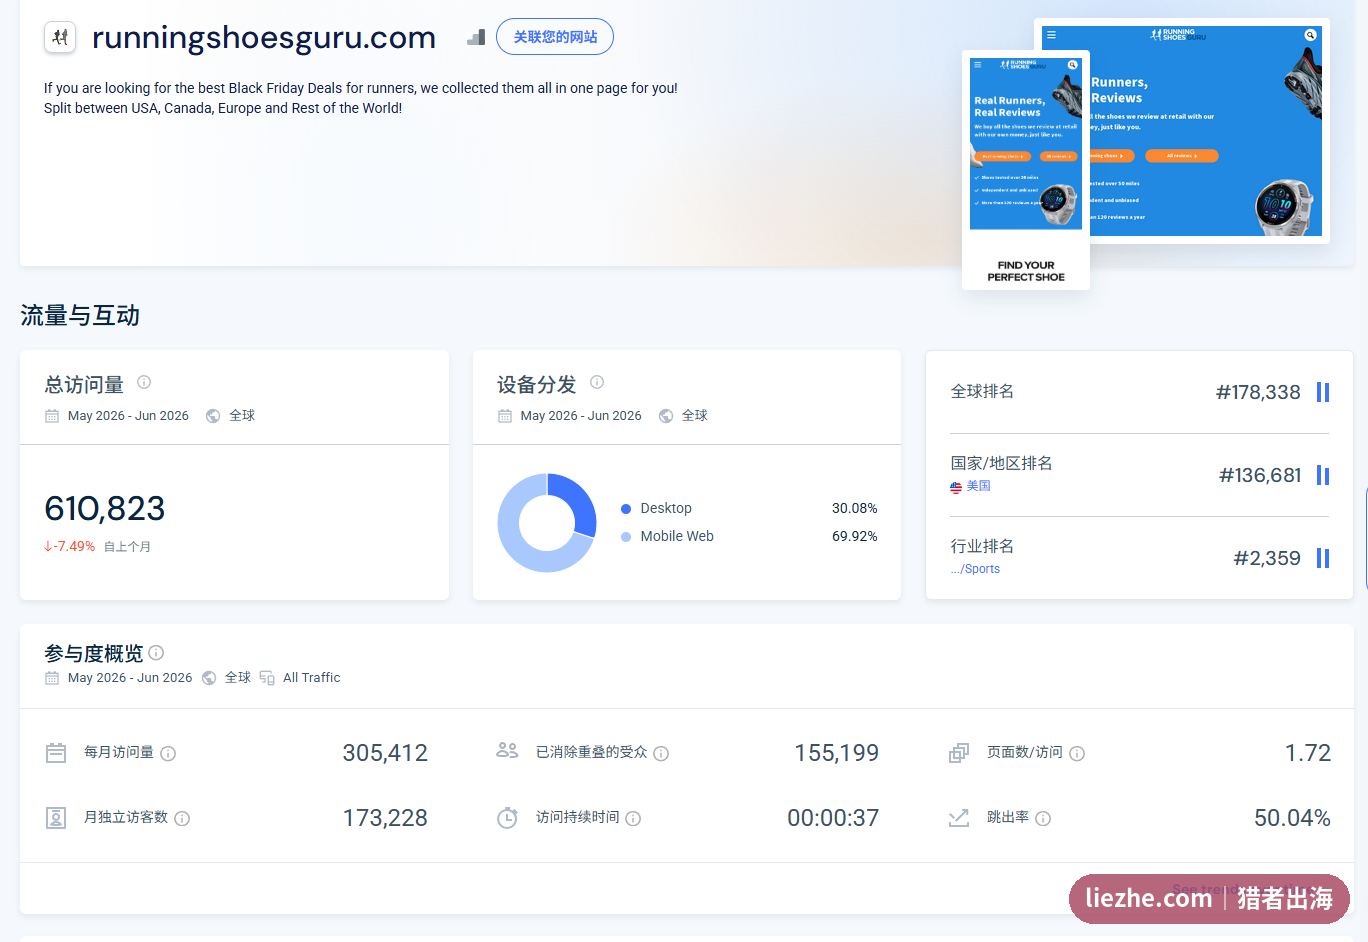The image size is (1368, 942).
Task: Click the All Traffic devices icon
Action: coord(267,678)
